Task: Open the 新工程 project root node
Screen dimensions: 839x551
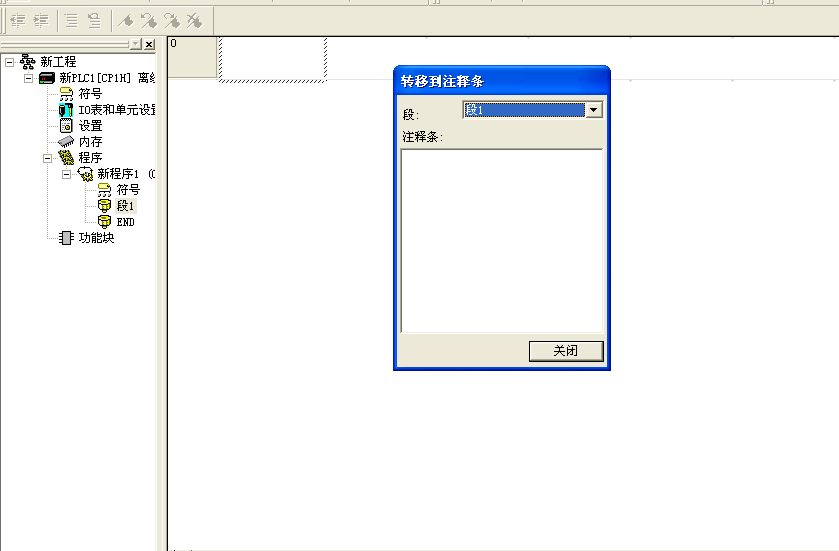Action: pos(57,62)
